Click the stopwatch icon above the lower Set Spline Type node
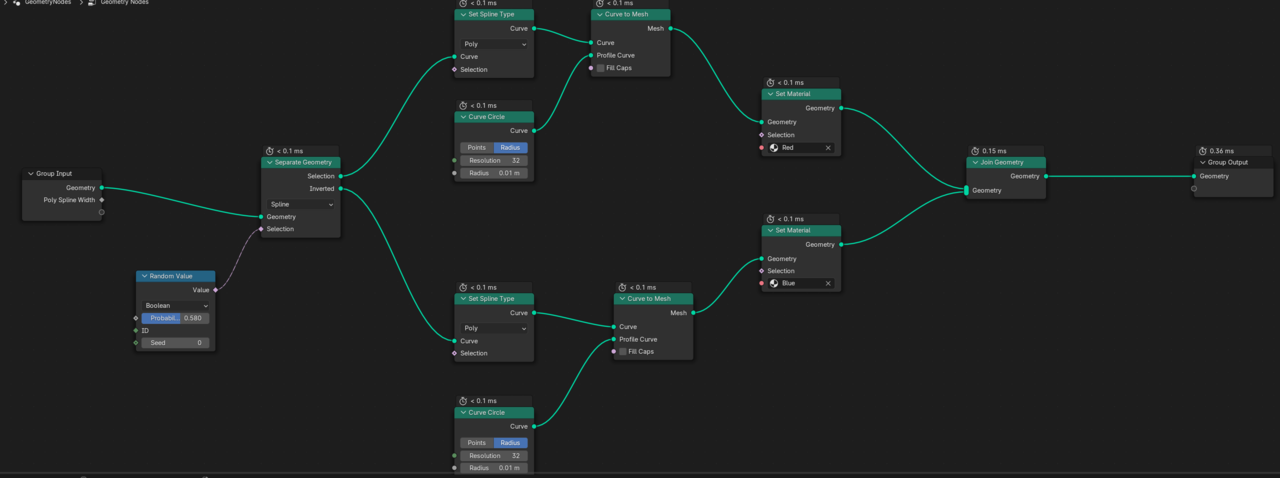This screenshot has width=1280, height=478. point(463,287)
